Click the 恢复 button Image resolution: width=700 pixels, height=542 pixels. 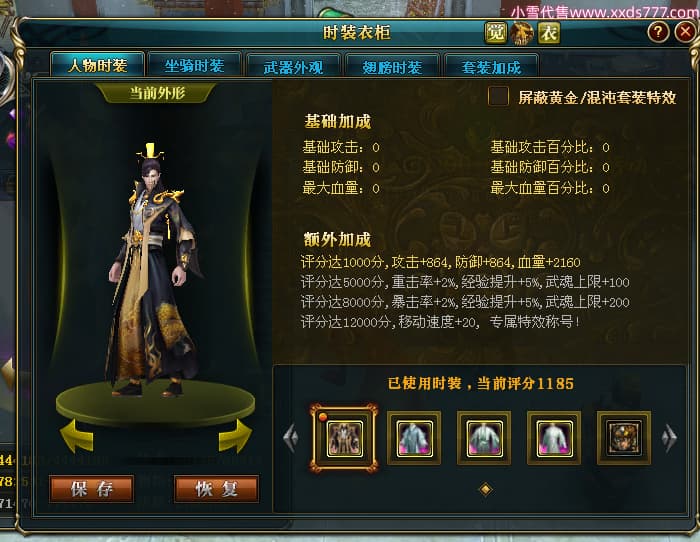(x=217, y=489)
